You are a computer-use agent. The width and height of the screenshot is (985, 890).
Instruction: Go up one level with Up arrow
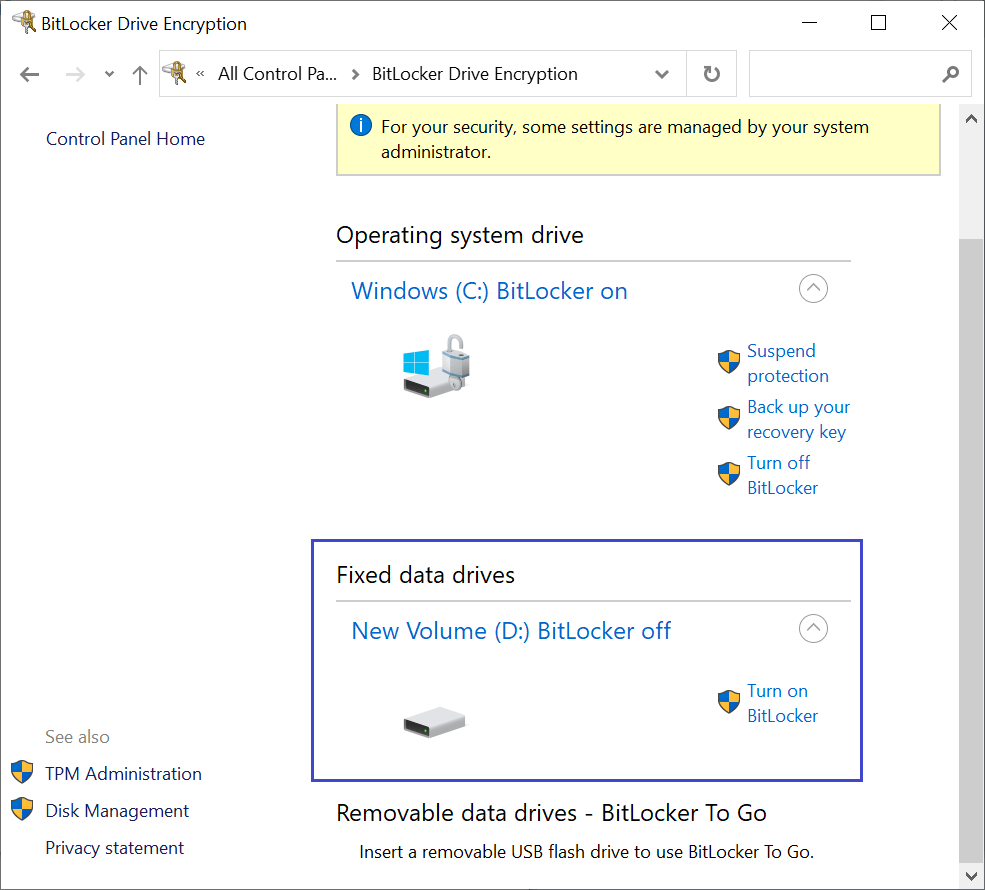[x=139, y=75]
